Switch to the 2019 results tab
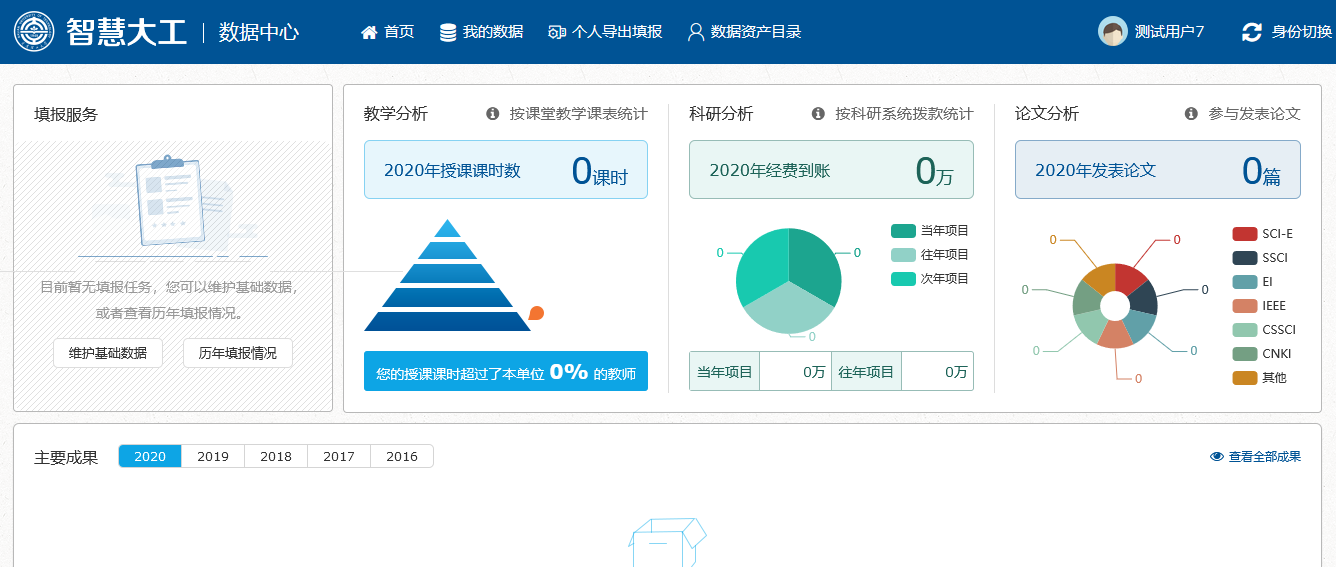The height and width of the screenshot is (567, 1336). [213, 456]
